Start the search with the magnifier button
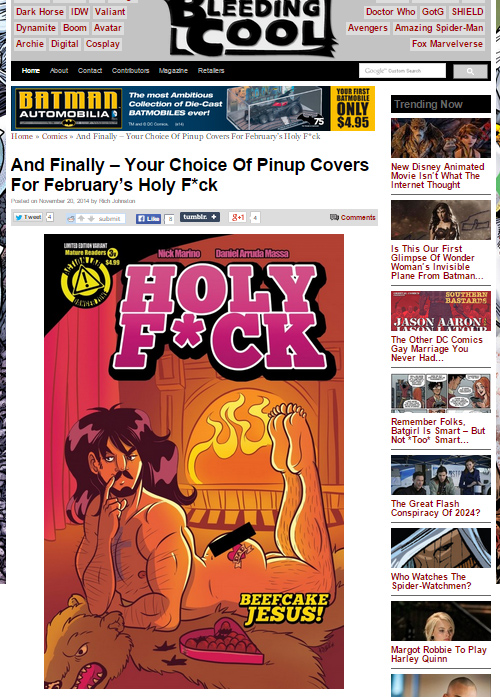Viewport: 500px width, 697px height. coord(470,71)
